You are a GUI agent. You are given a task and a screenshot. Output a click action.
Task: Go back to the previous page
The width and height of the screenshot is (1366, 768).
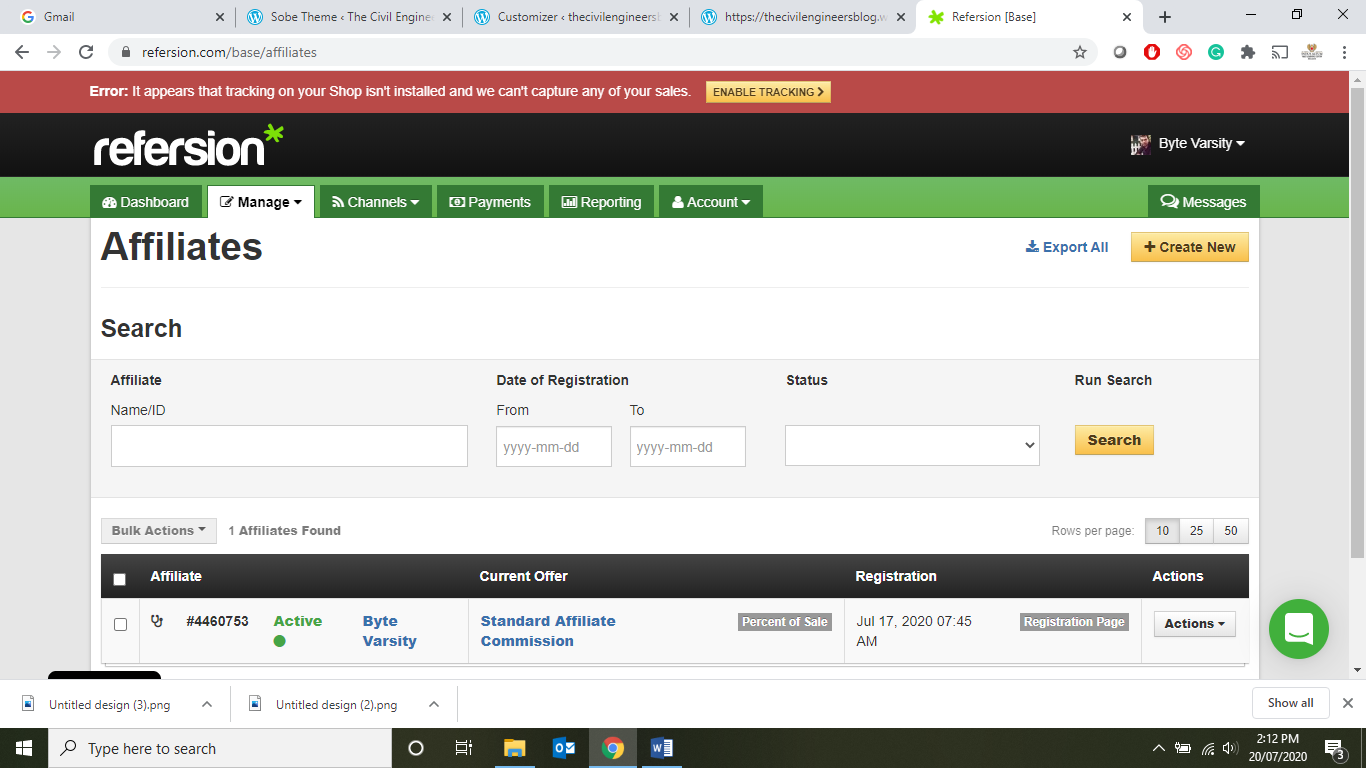pyautogui.click(x=22, y=52)
